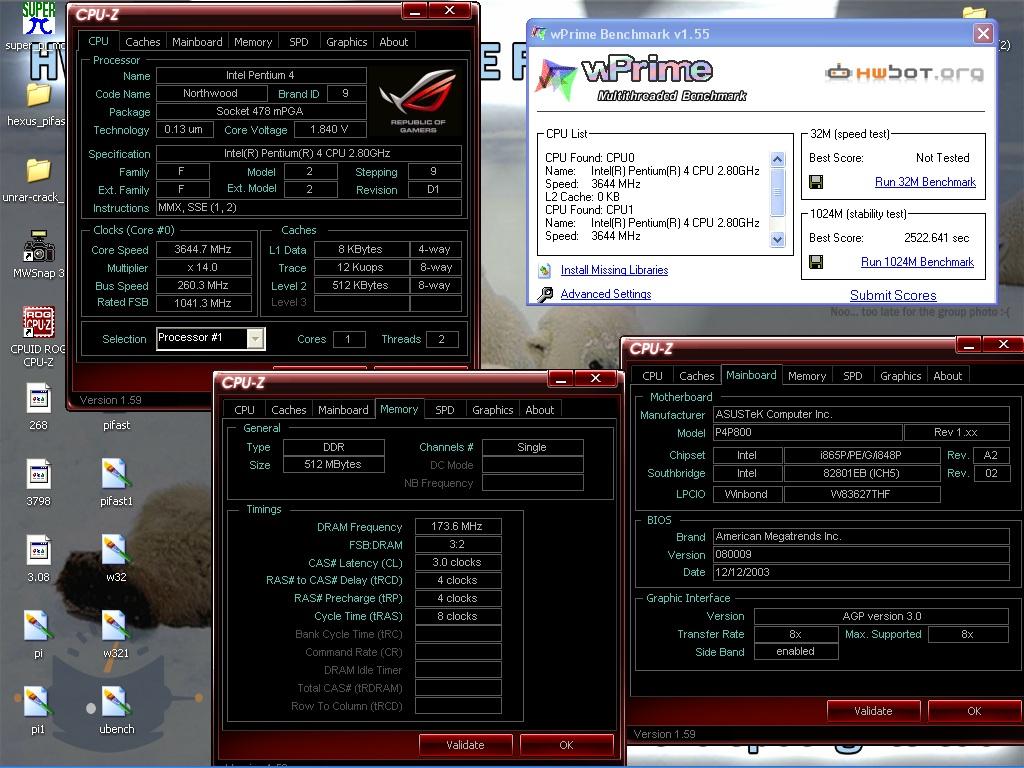The width and height of the screenshot is (1024, 768).
Task: Open the pifast1 desktop icon
Action: 116,474
